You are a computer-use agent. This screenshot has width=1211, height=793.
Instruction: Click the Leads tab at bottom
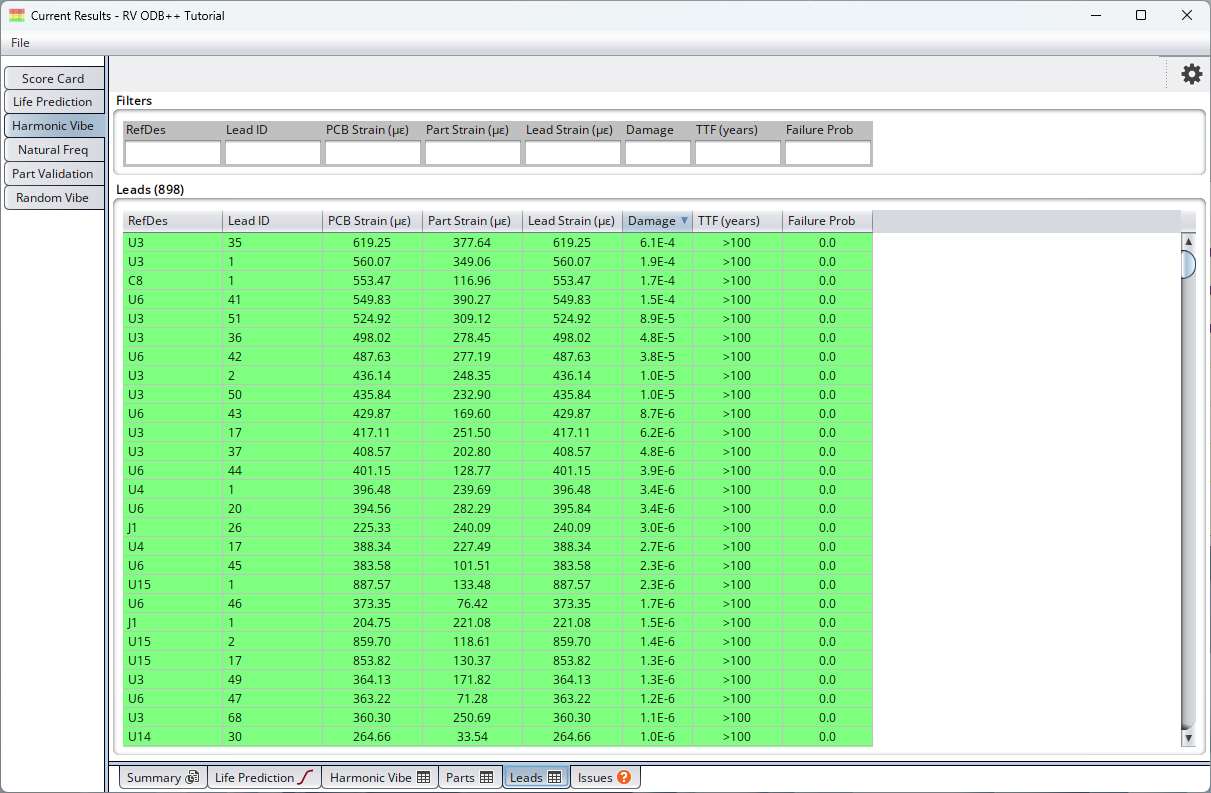[535, 777]
